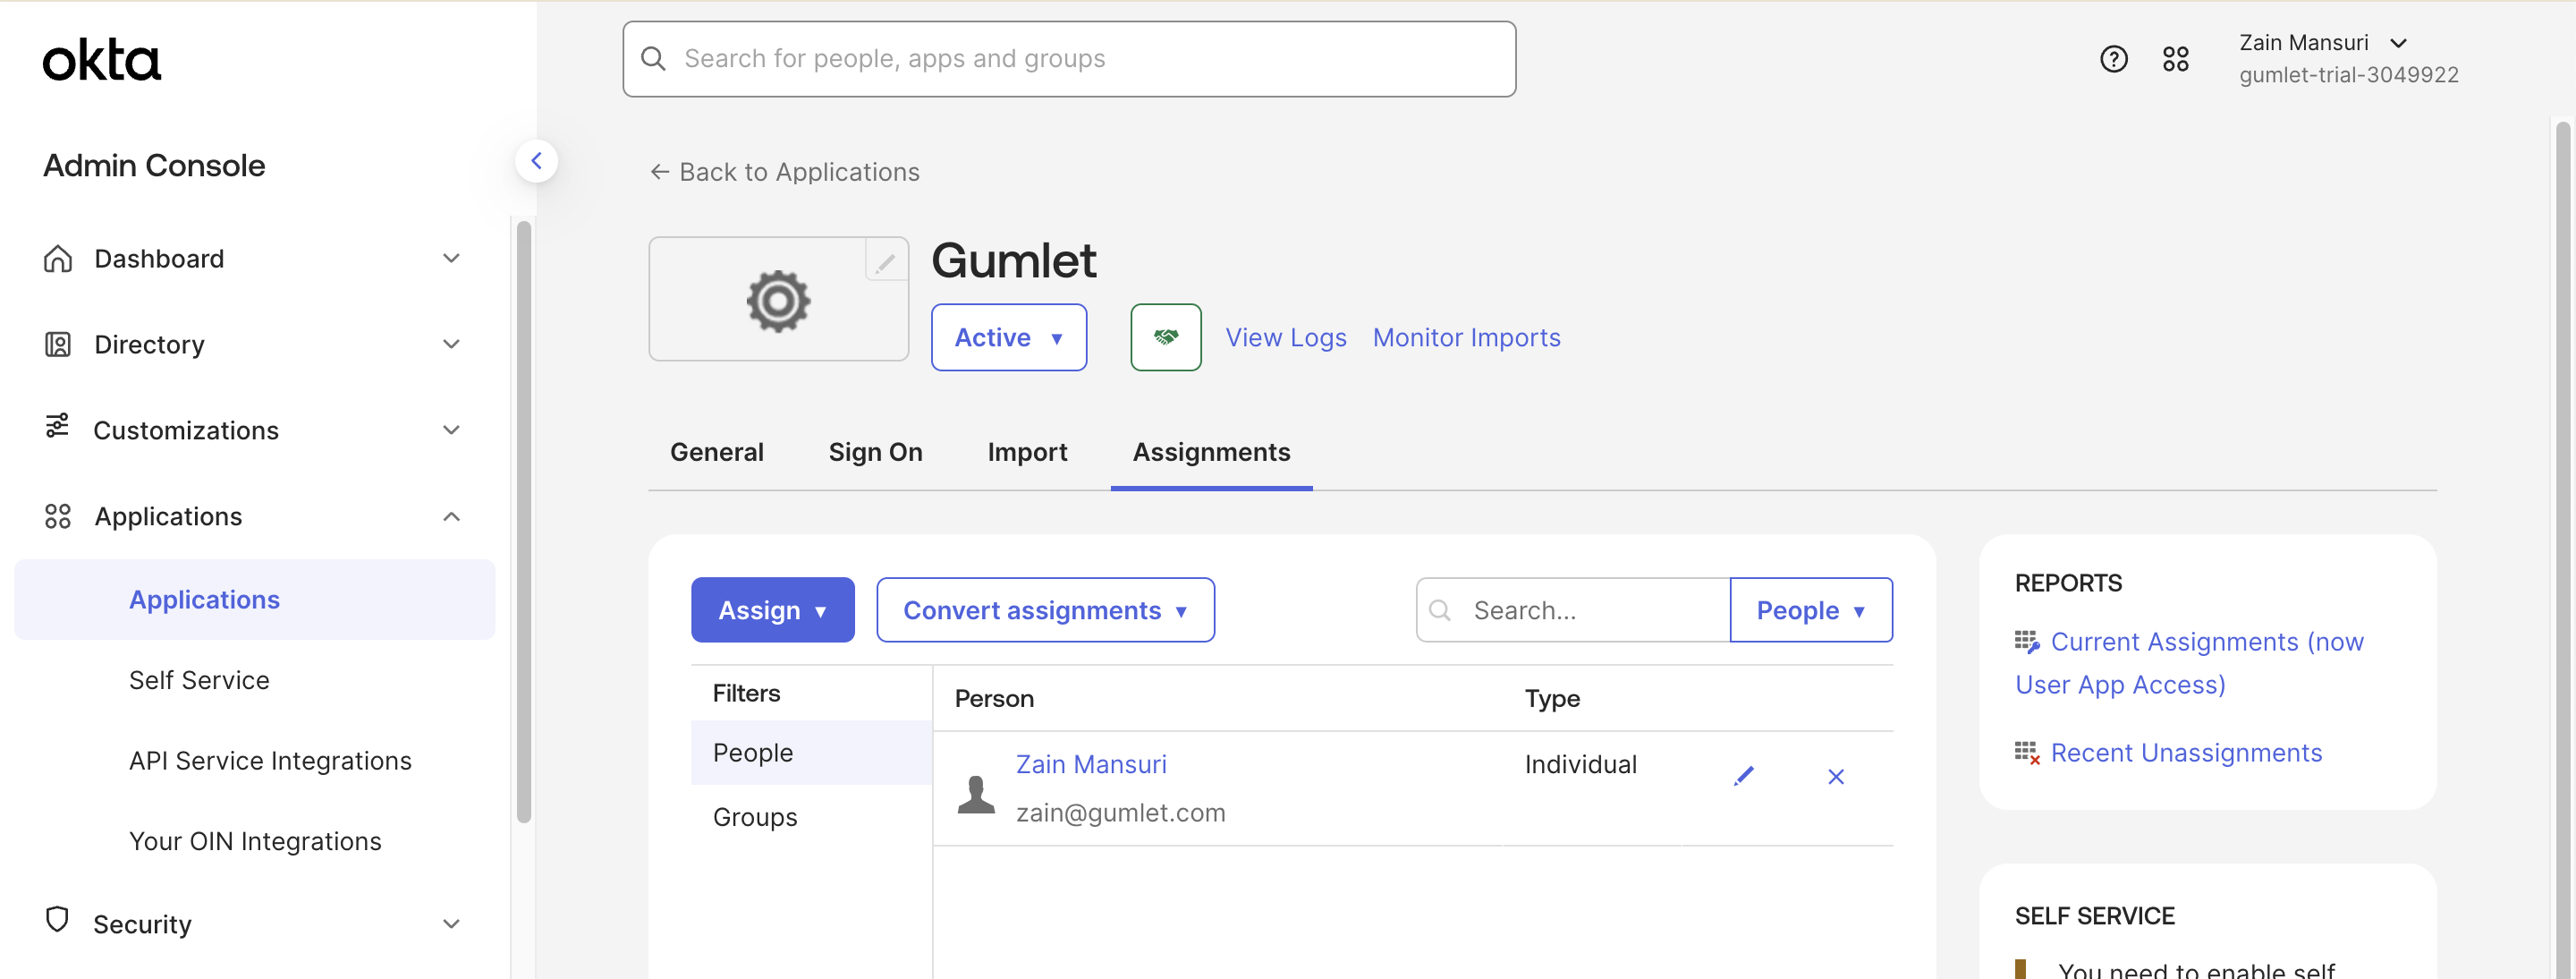
Task: Switch to the Import tab
Action: [x=1027, y=452]
